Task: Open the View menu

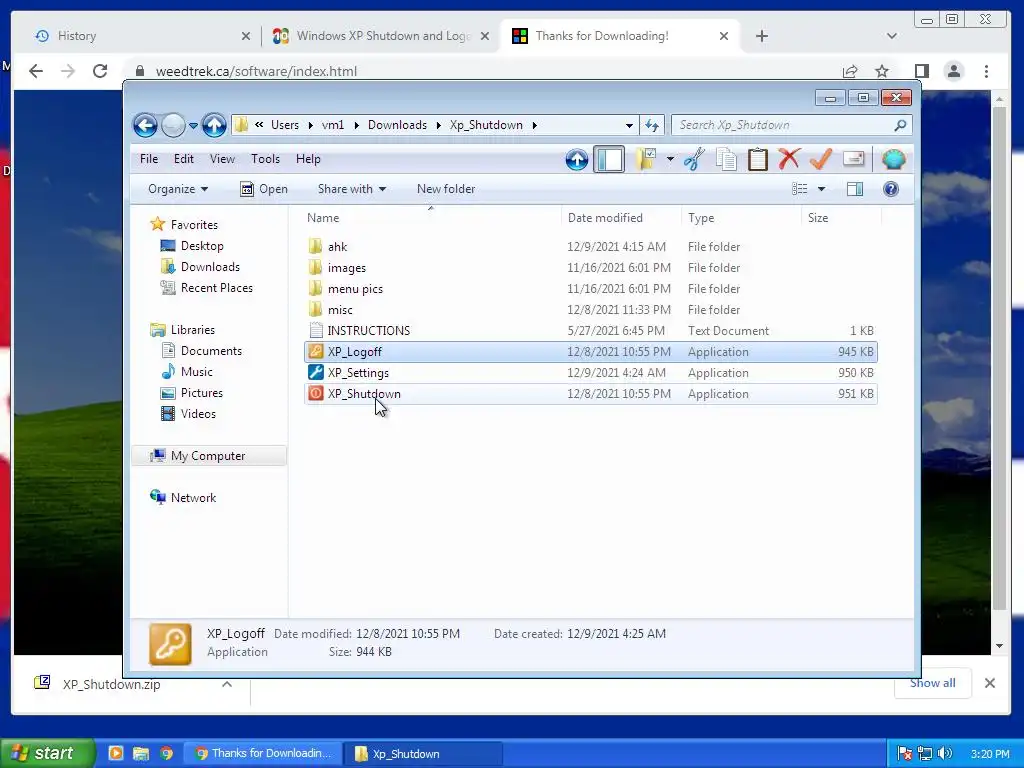Action: point(222,159)
